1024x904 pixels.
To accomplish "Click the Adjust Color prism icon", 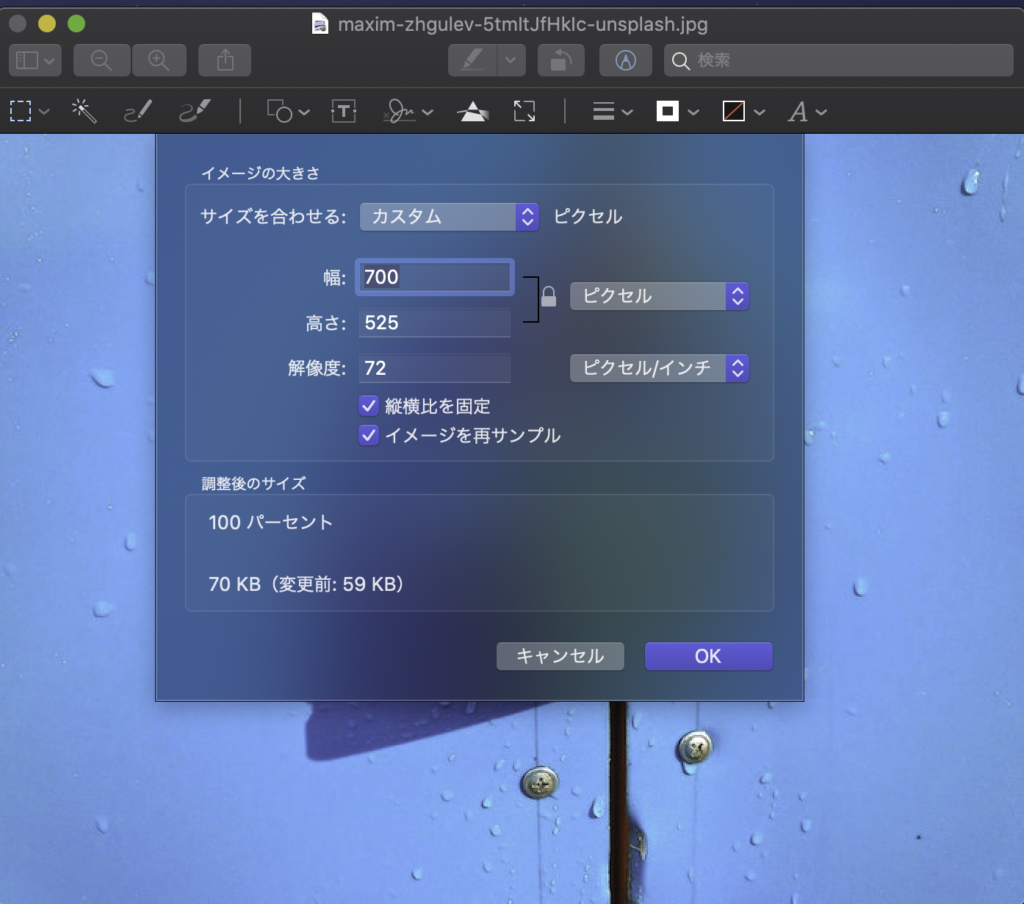I will [473, 112].
